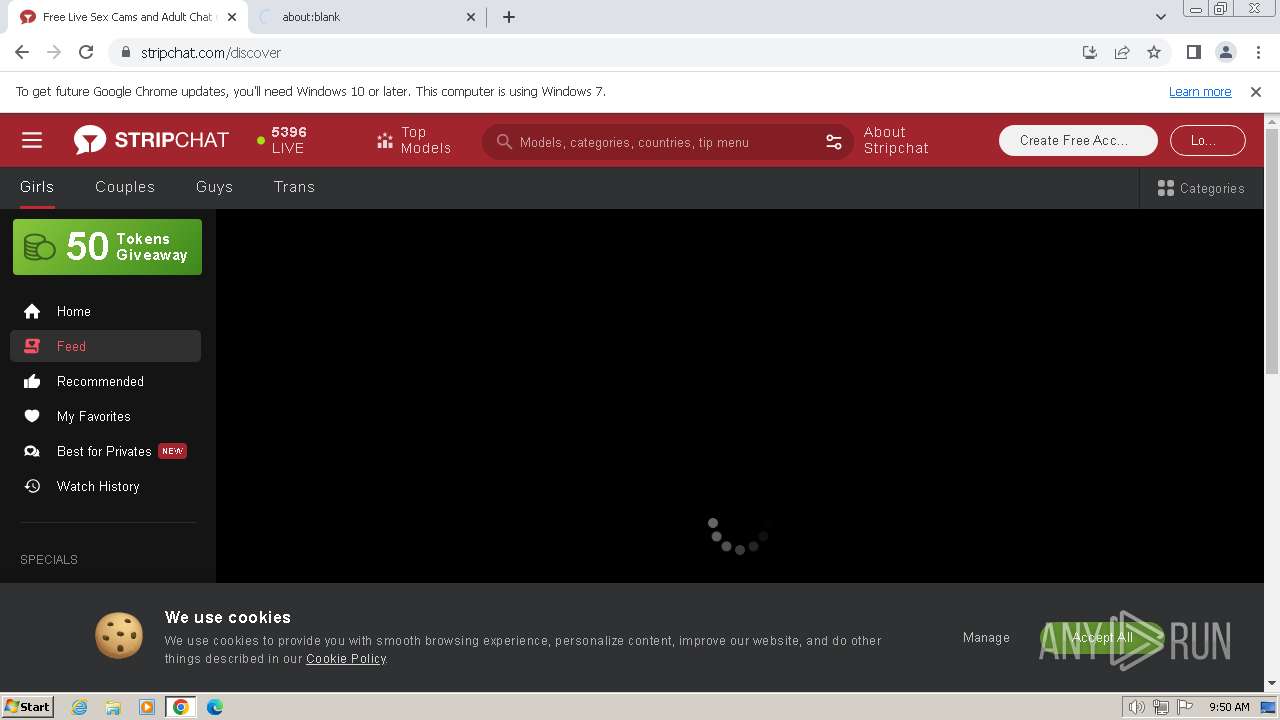Focus the models search field

point(667,142)
